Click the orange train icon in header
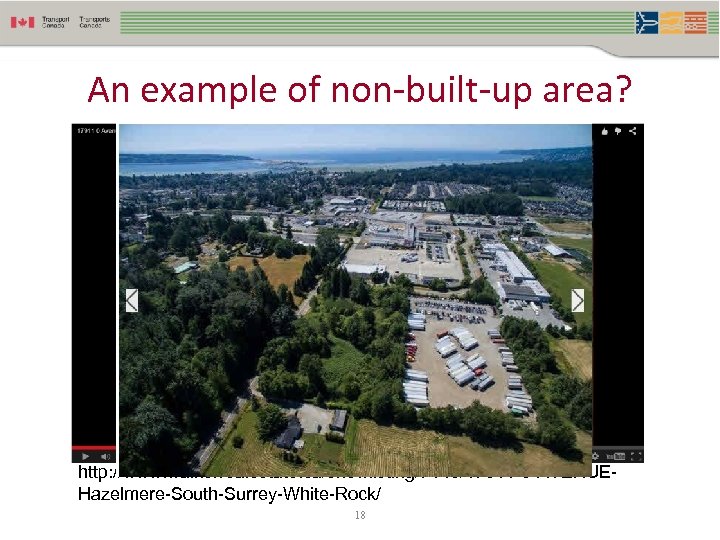Viewport: 720px width, 540px height. coord(696,22)
